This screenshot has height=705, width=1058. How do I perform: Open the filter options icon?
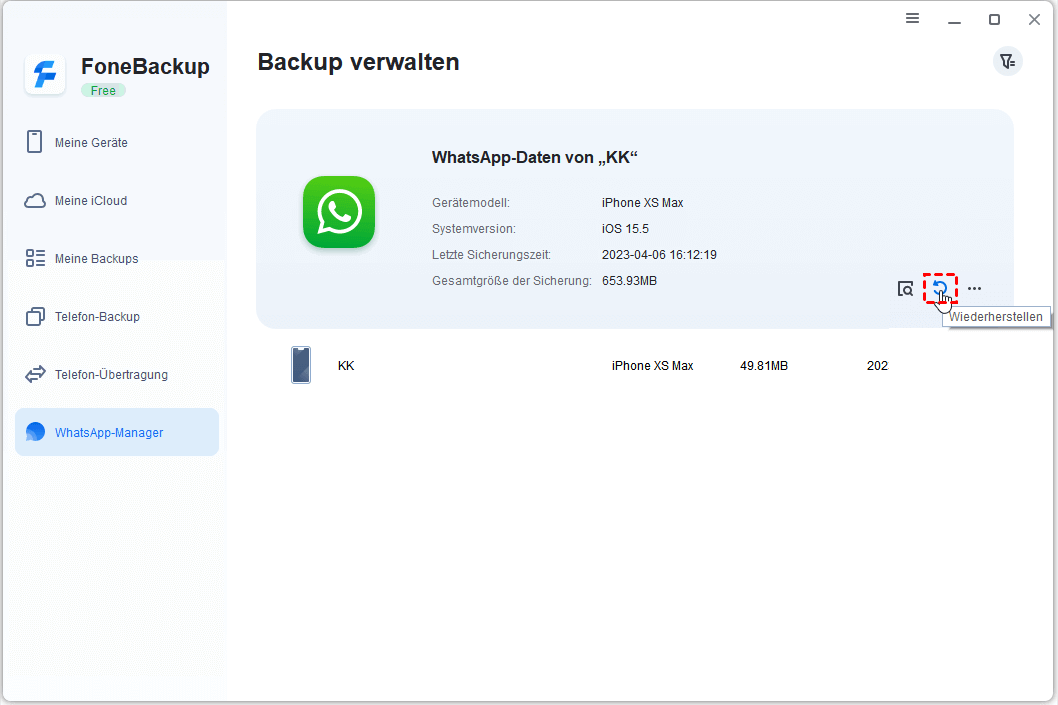tap(1007, 61)
